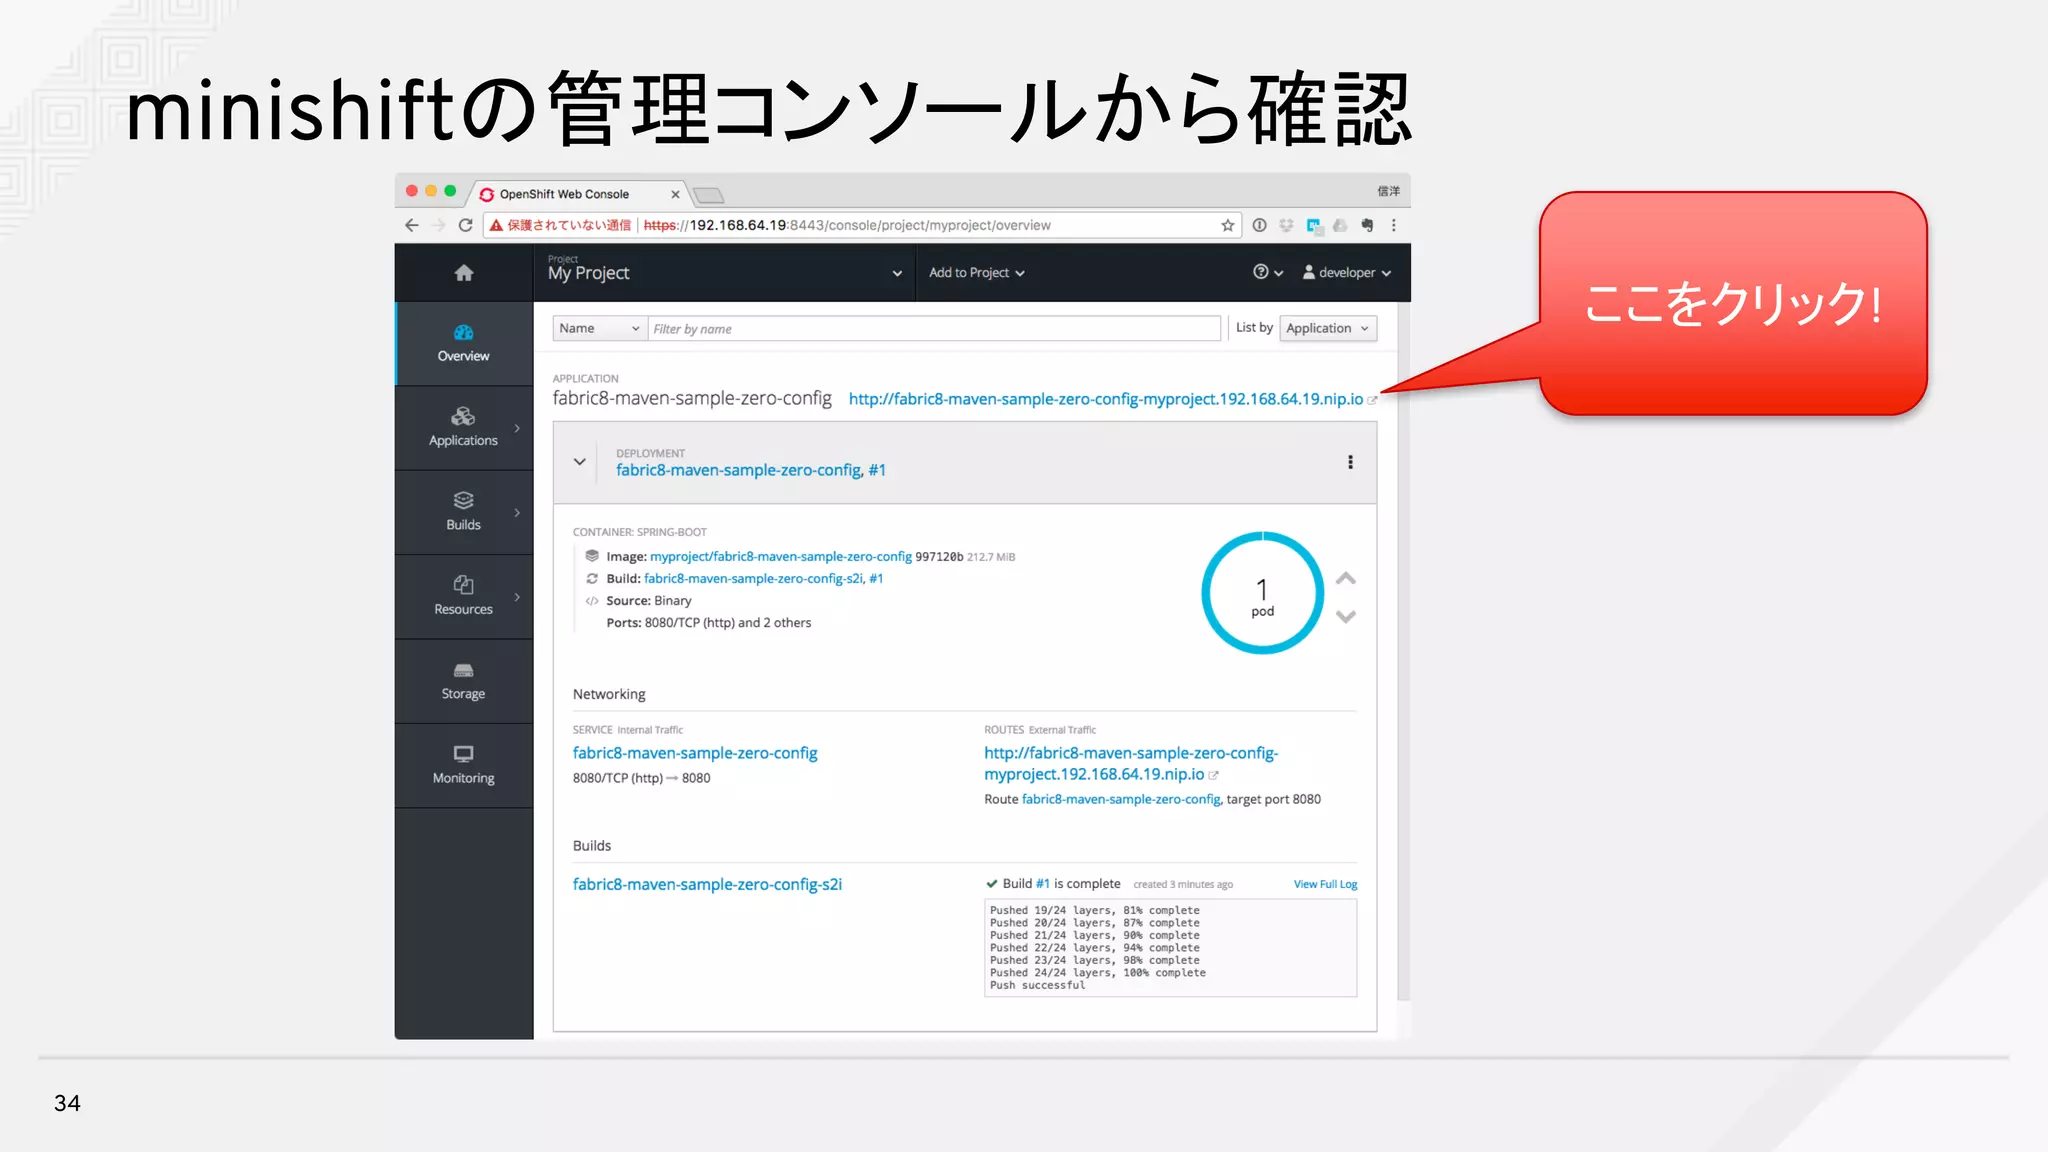Open the Monitoring sidebar section
The width and height of the screenshot is (2048, 1152).
(464, 766)
